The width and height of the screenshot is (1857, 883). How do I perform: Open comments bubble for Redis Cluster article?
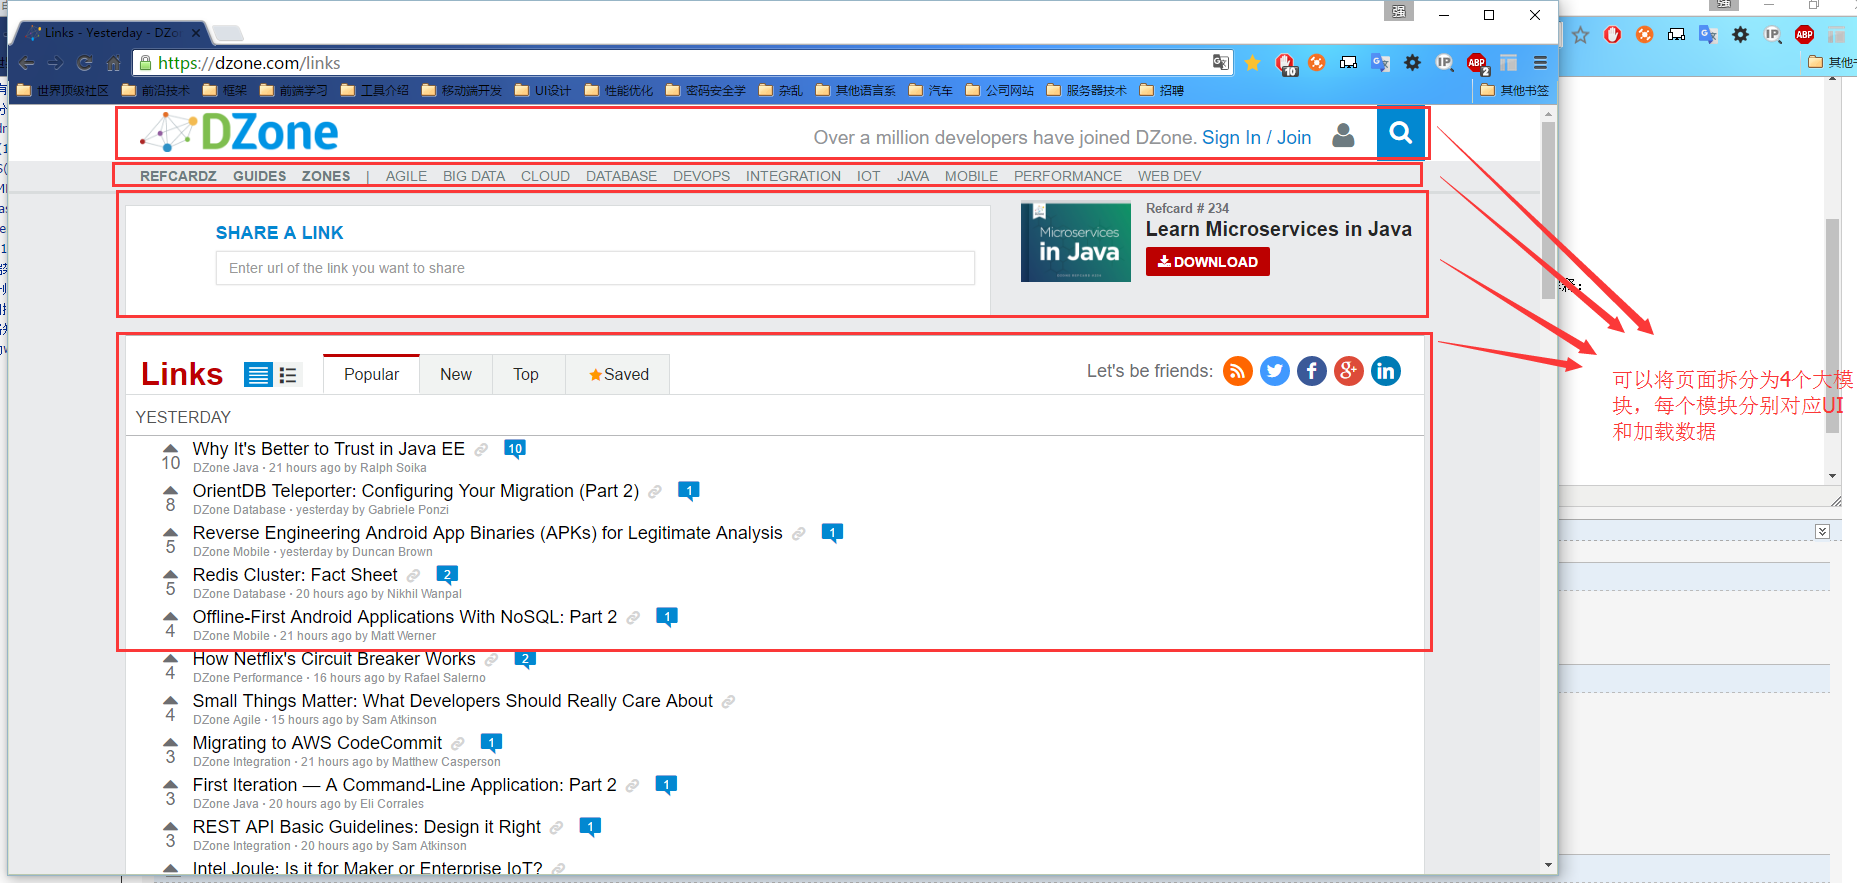click(448, 575)
